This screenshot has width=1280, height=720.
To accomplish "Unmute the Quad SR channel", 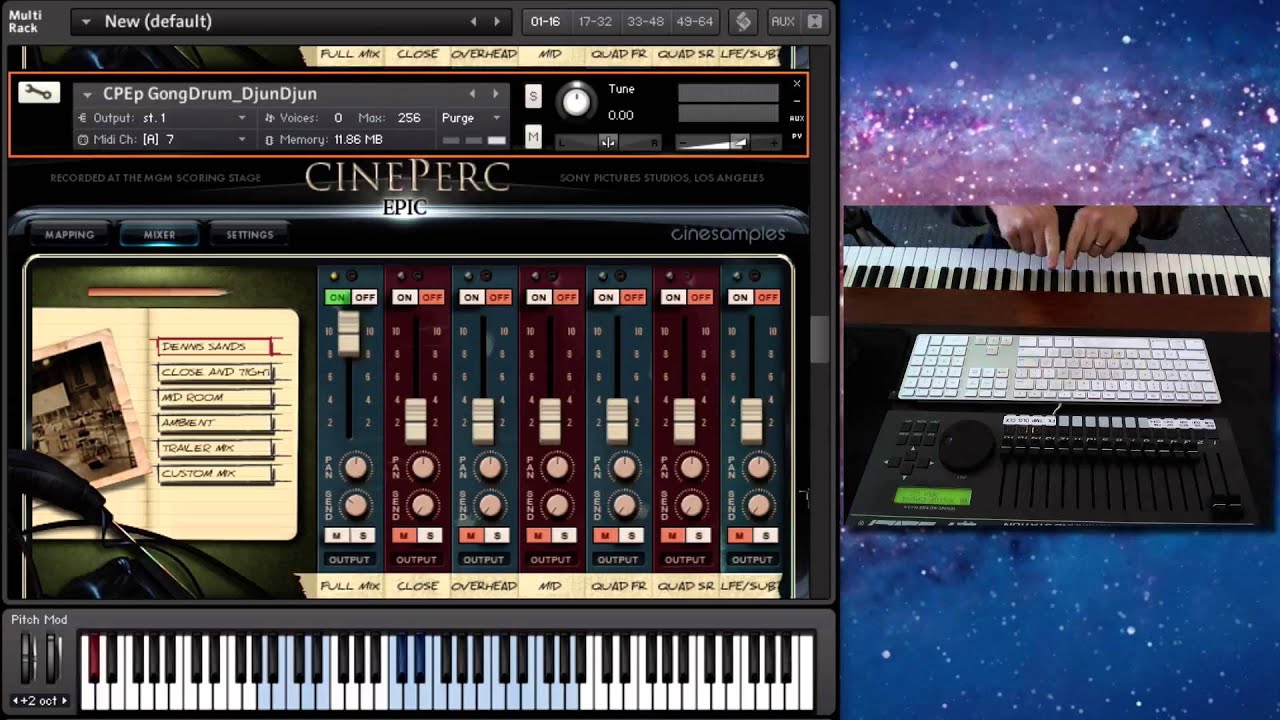I will (x=672, y=536).
